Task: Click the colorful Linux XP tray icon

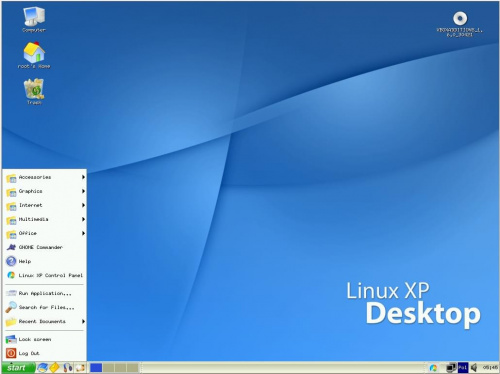Action: coord(433,368)
